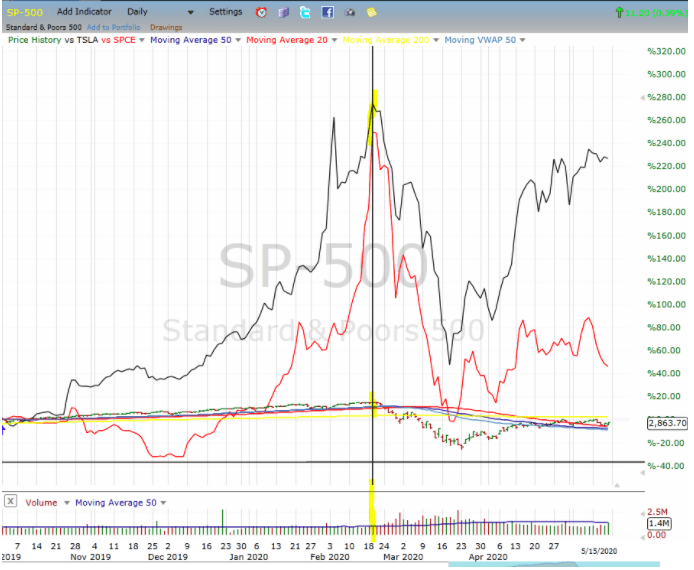The image size is (694, 570).
Task: Expand Moving Average 50 dropdown arrow
Action: (238, 40)
